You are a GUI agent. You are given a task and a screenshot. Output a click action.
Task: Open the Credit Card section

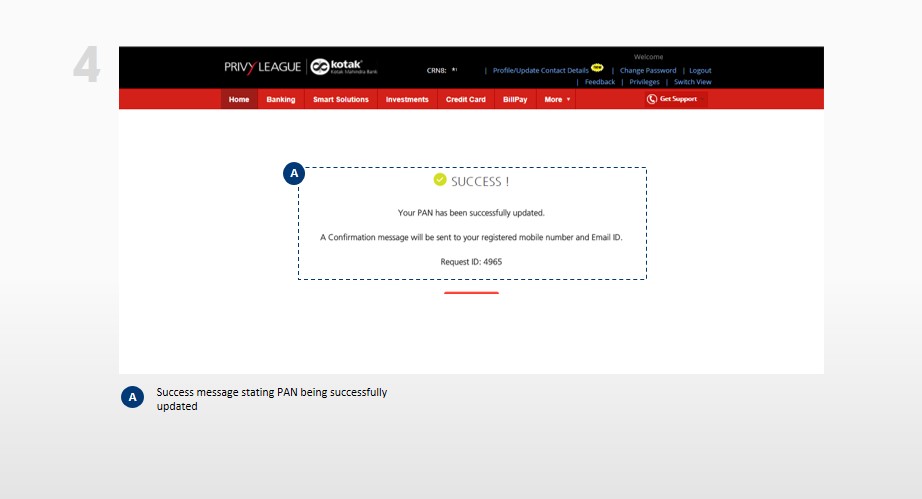click(x=465, y=99)
